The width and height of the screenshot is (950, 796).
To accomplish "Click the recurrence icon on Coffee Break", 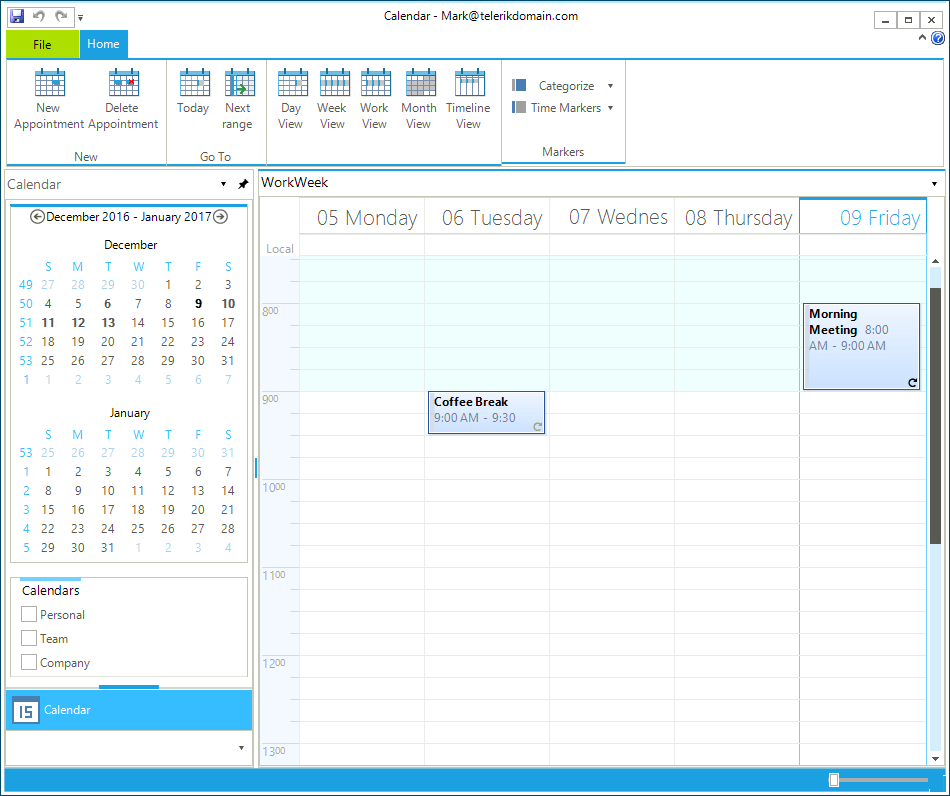I will pyautogui.click(x=537, y=426).
